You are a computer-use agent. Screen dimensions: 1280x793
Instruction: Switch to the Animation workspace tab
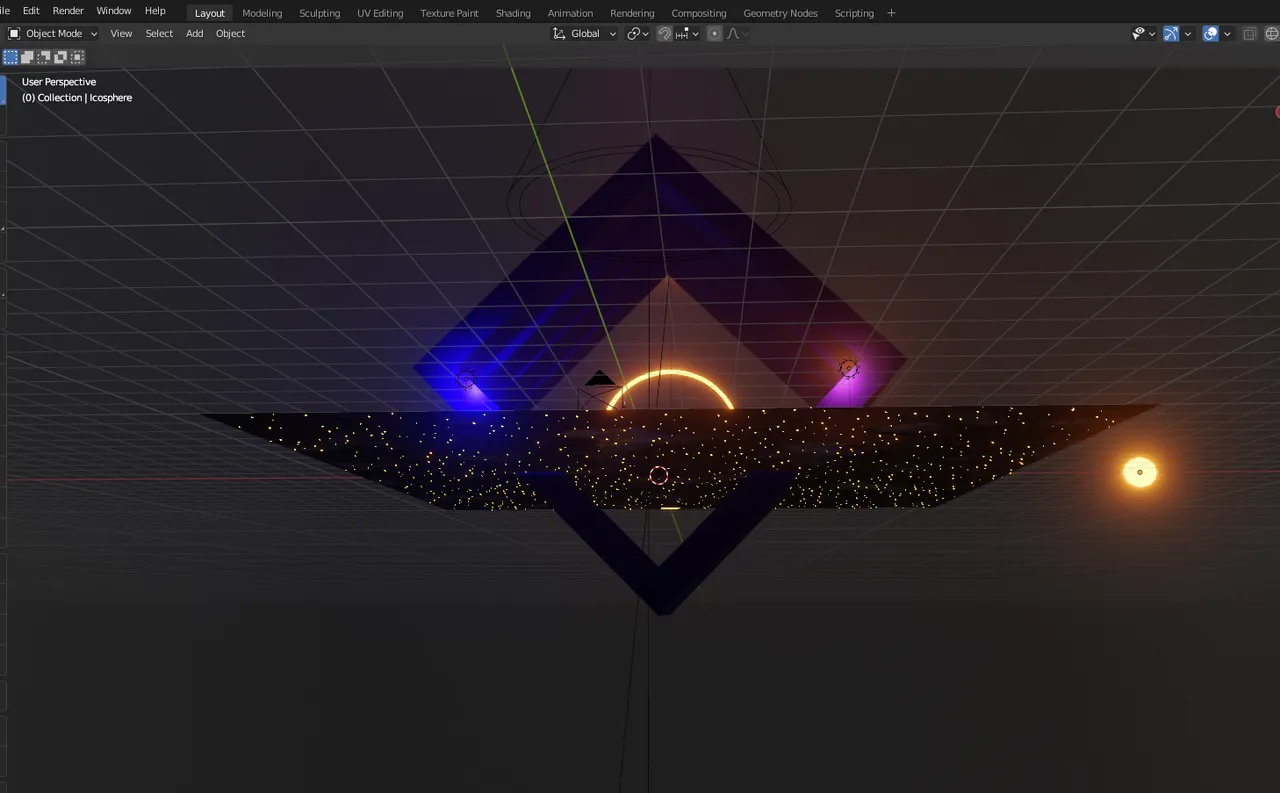[570, 13]
